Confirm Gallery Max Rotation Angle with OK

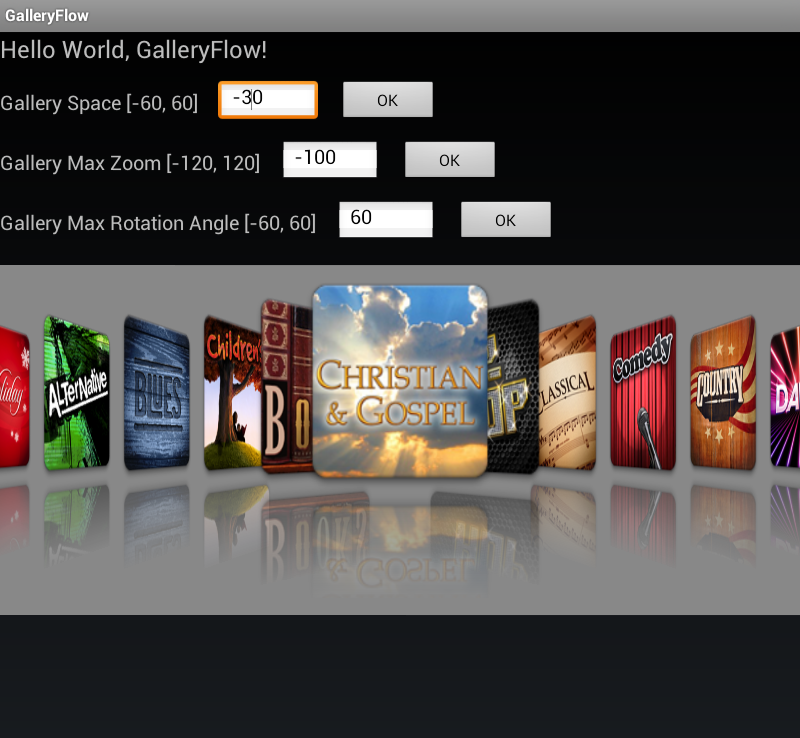pos(505,219)
